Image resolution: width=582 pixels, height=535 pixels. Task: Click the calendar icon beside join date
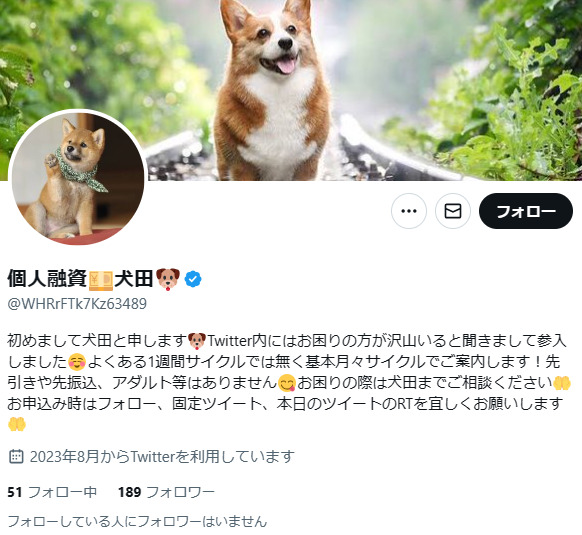click(16, 456)
